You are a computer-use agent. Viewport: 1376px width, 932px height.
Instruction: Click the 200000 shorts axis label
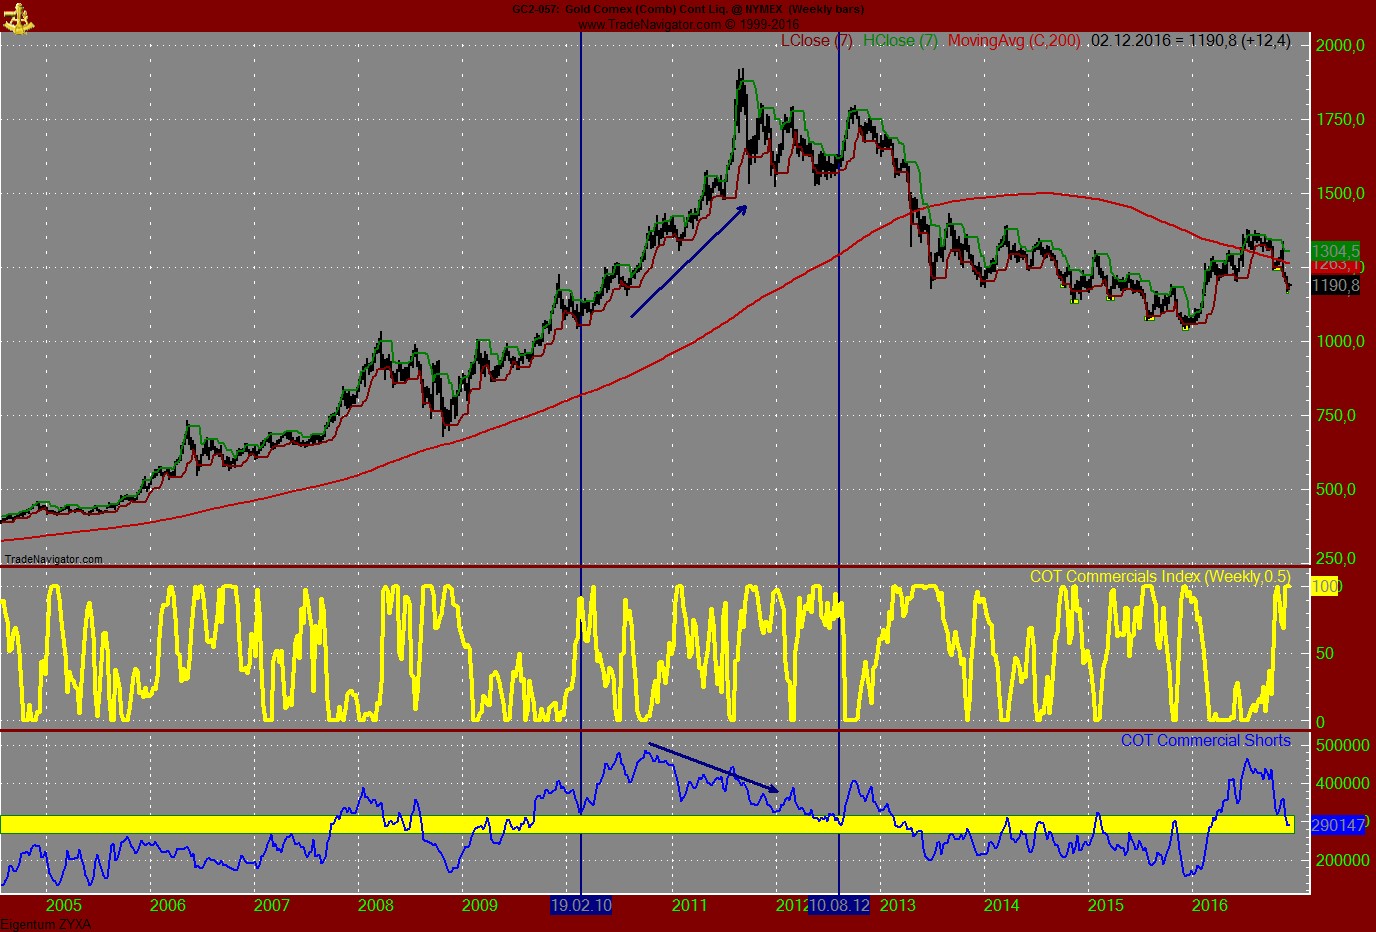coord(1343,860)
